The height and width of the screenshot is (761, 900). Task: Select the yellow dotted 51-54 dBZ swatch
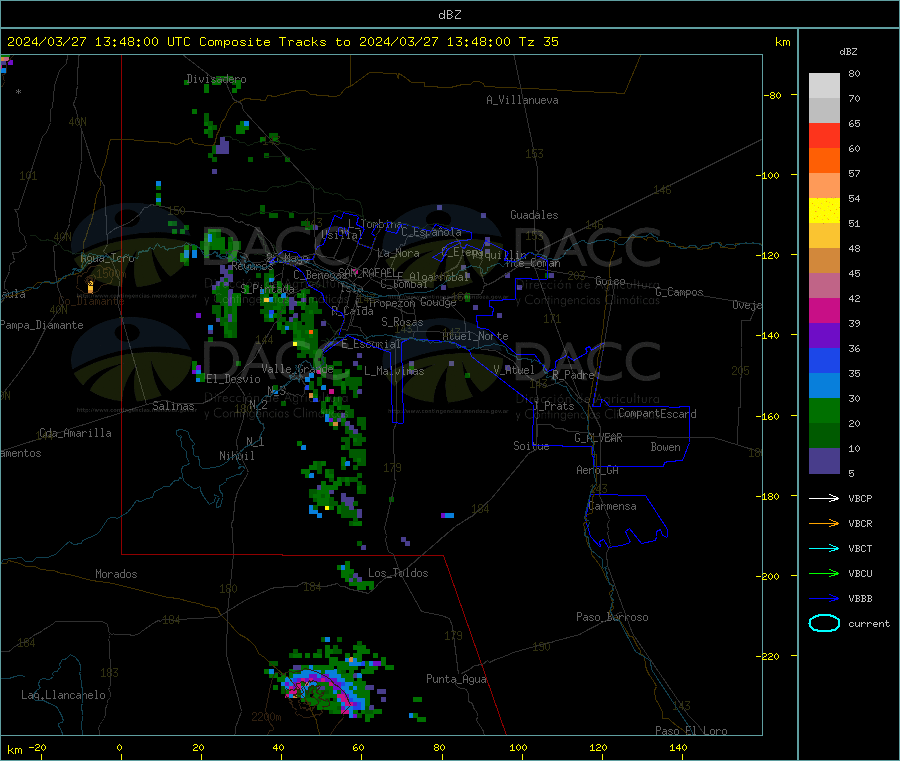pyautogui.click(x=824, y=211)
